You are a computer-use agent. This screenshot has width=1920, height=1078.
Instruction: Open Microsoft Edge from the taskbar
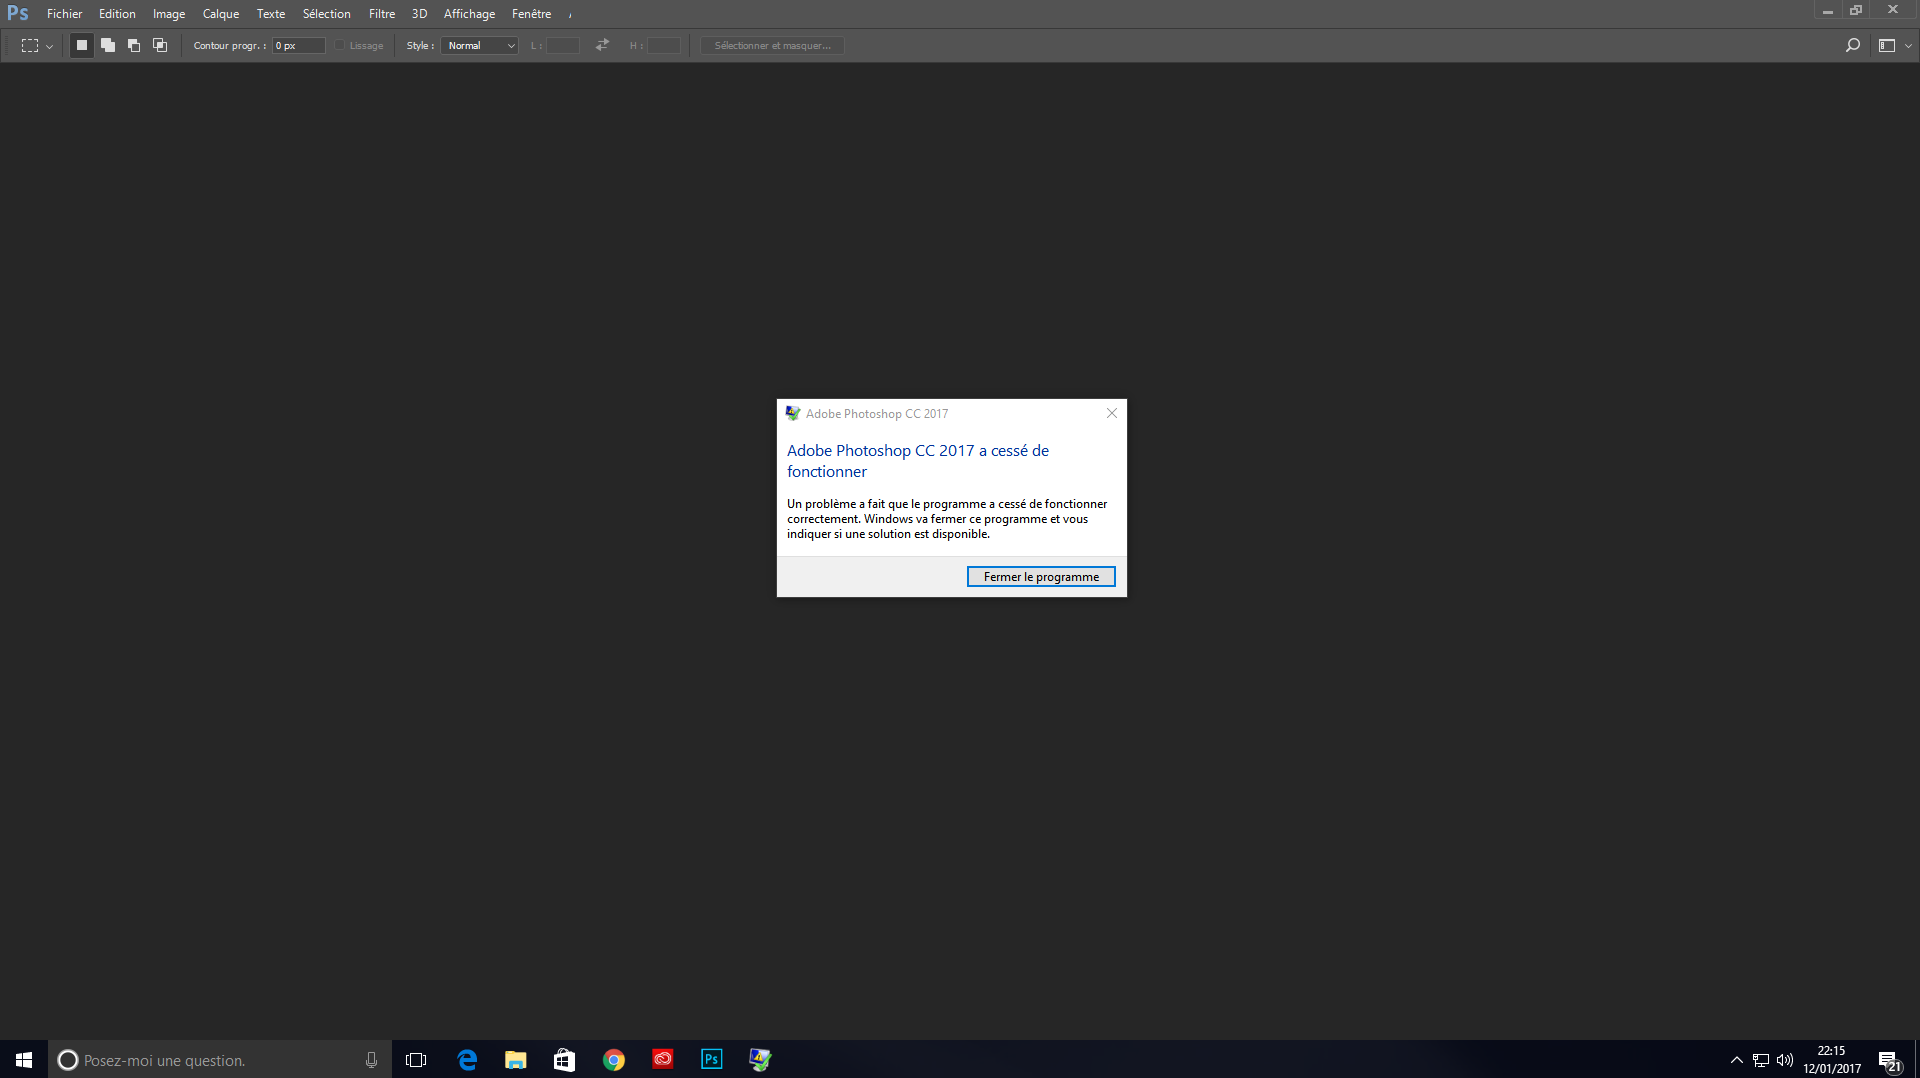click(466, 1059)
